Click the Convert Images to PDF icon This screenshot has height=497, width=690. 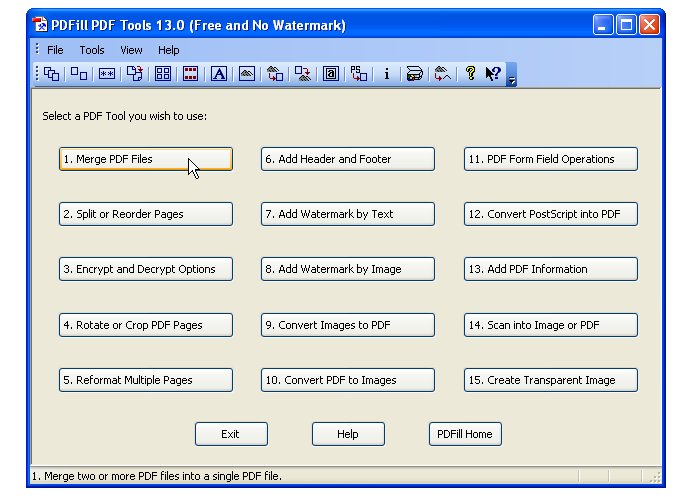[x=275, y=74]
